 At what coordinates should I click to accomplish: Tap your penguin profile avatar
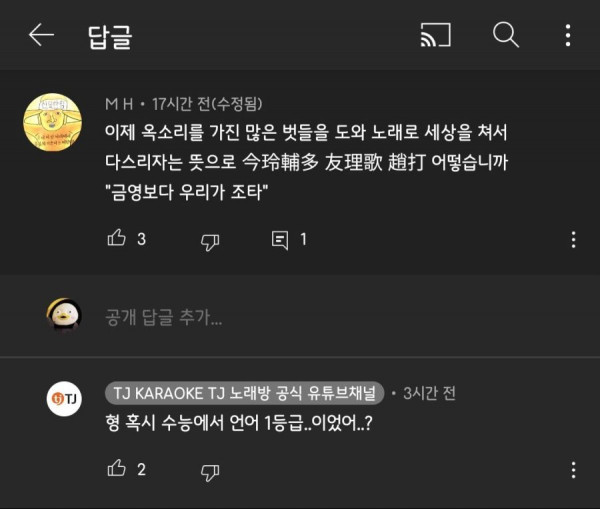click(x=65, y=315)
